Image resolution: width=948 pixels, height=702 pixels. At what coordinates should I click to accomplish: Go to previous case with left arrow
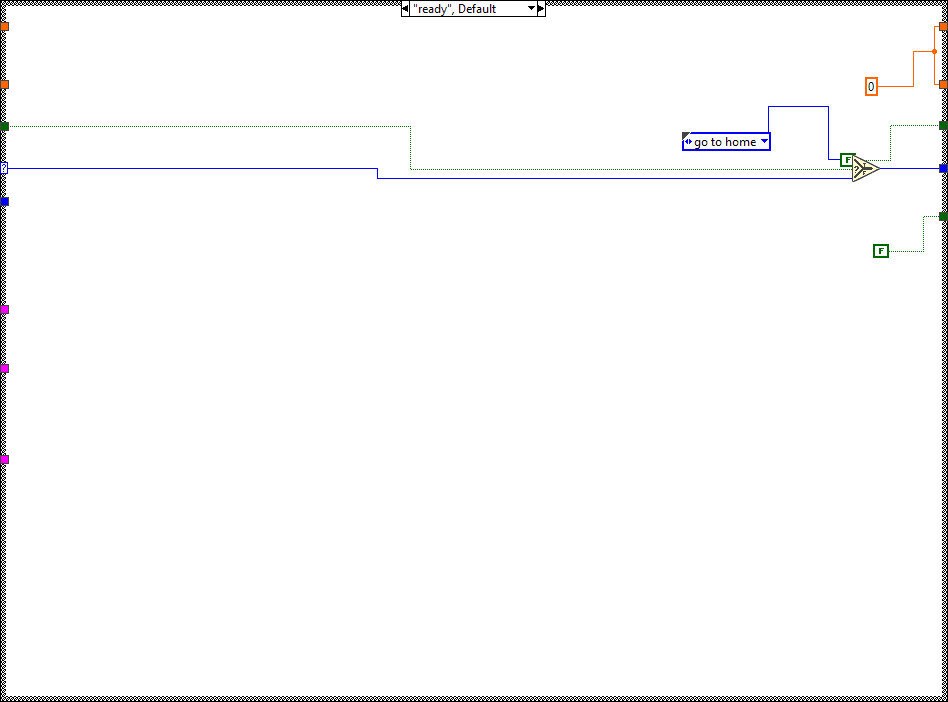coord(405,9)
